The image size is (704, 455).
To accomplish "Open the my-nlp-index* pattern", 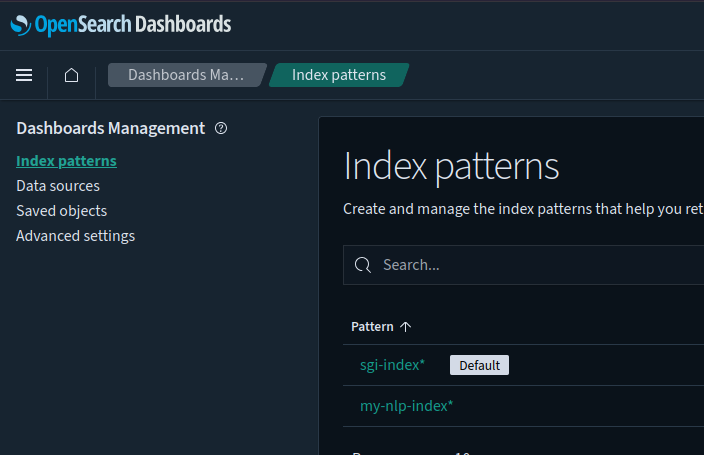I will tap(407, 406).
